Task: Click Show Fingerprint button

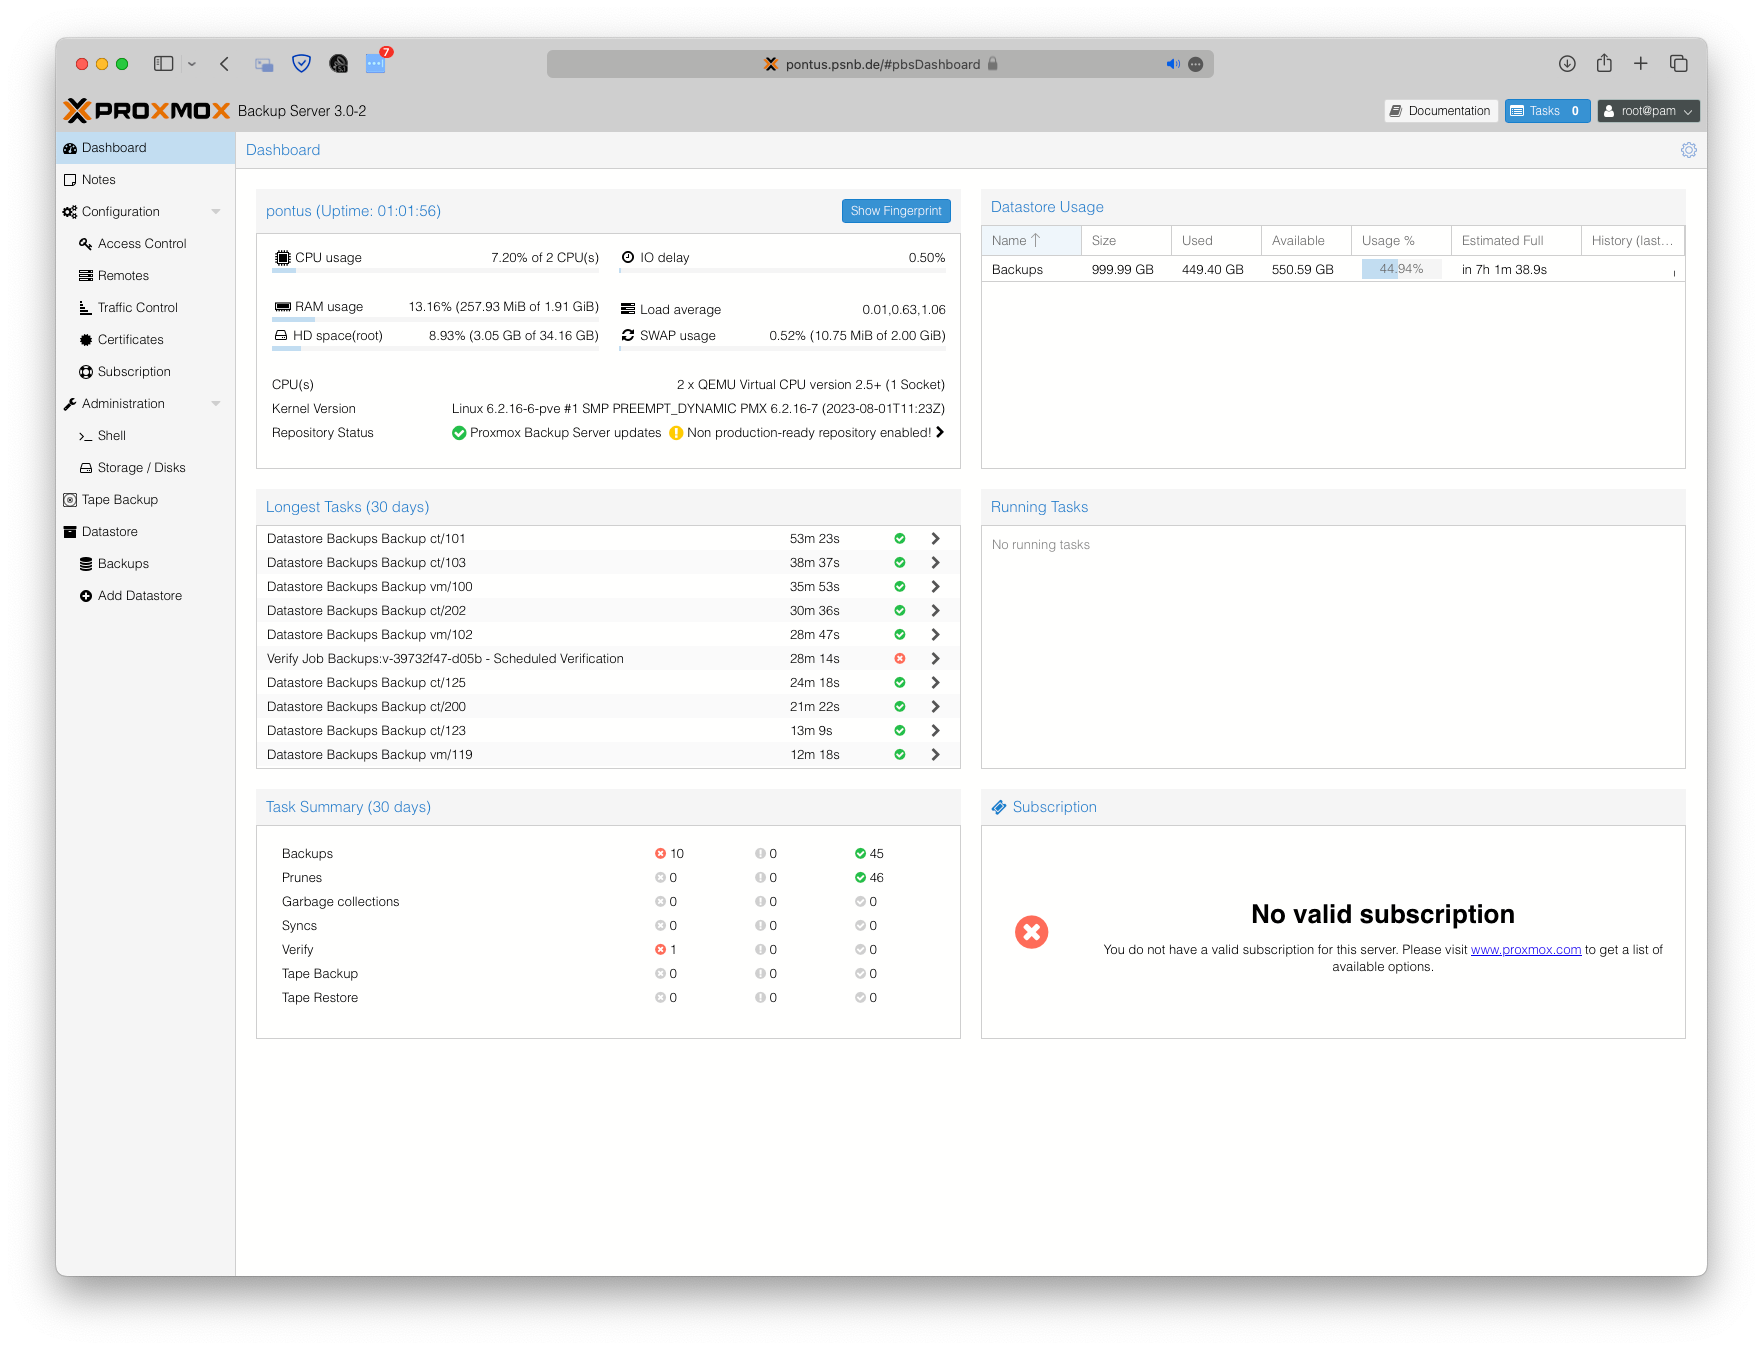Action: tap(896, 211)
